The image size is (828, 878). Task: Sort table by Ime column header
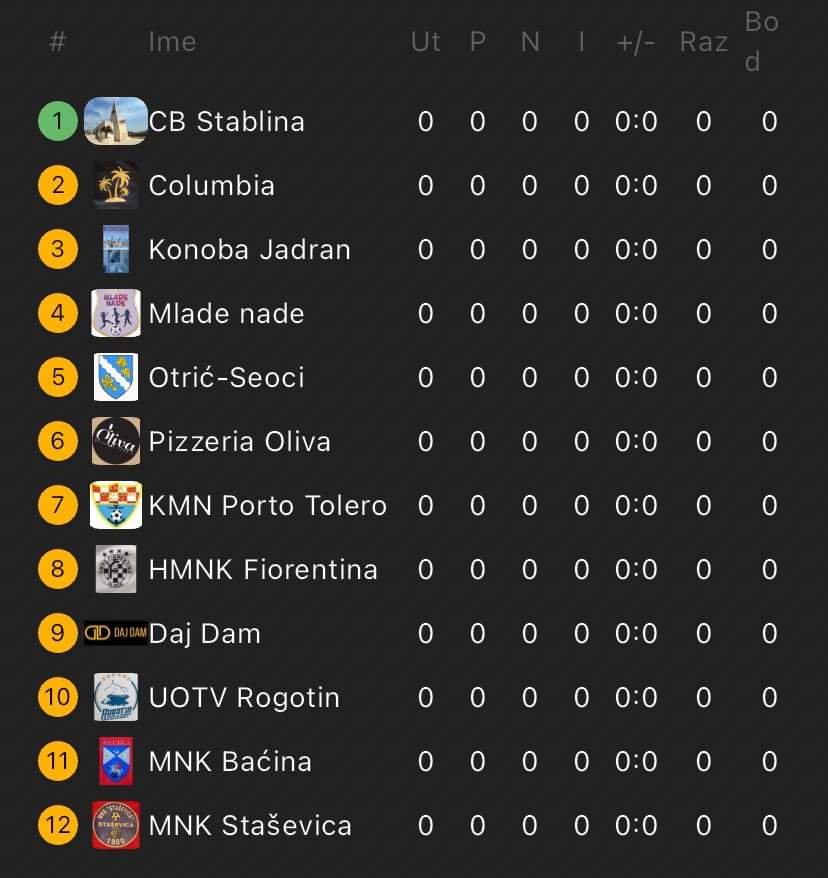[172, 42]
